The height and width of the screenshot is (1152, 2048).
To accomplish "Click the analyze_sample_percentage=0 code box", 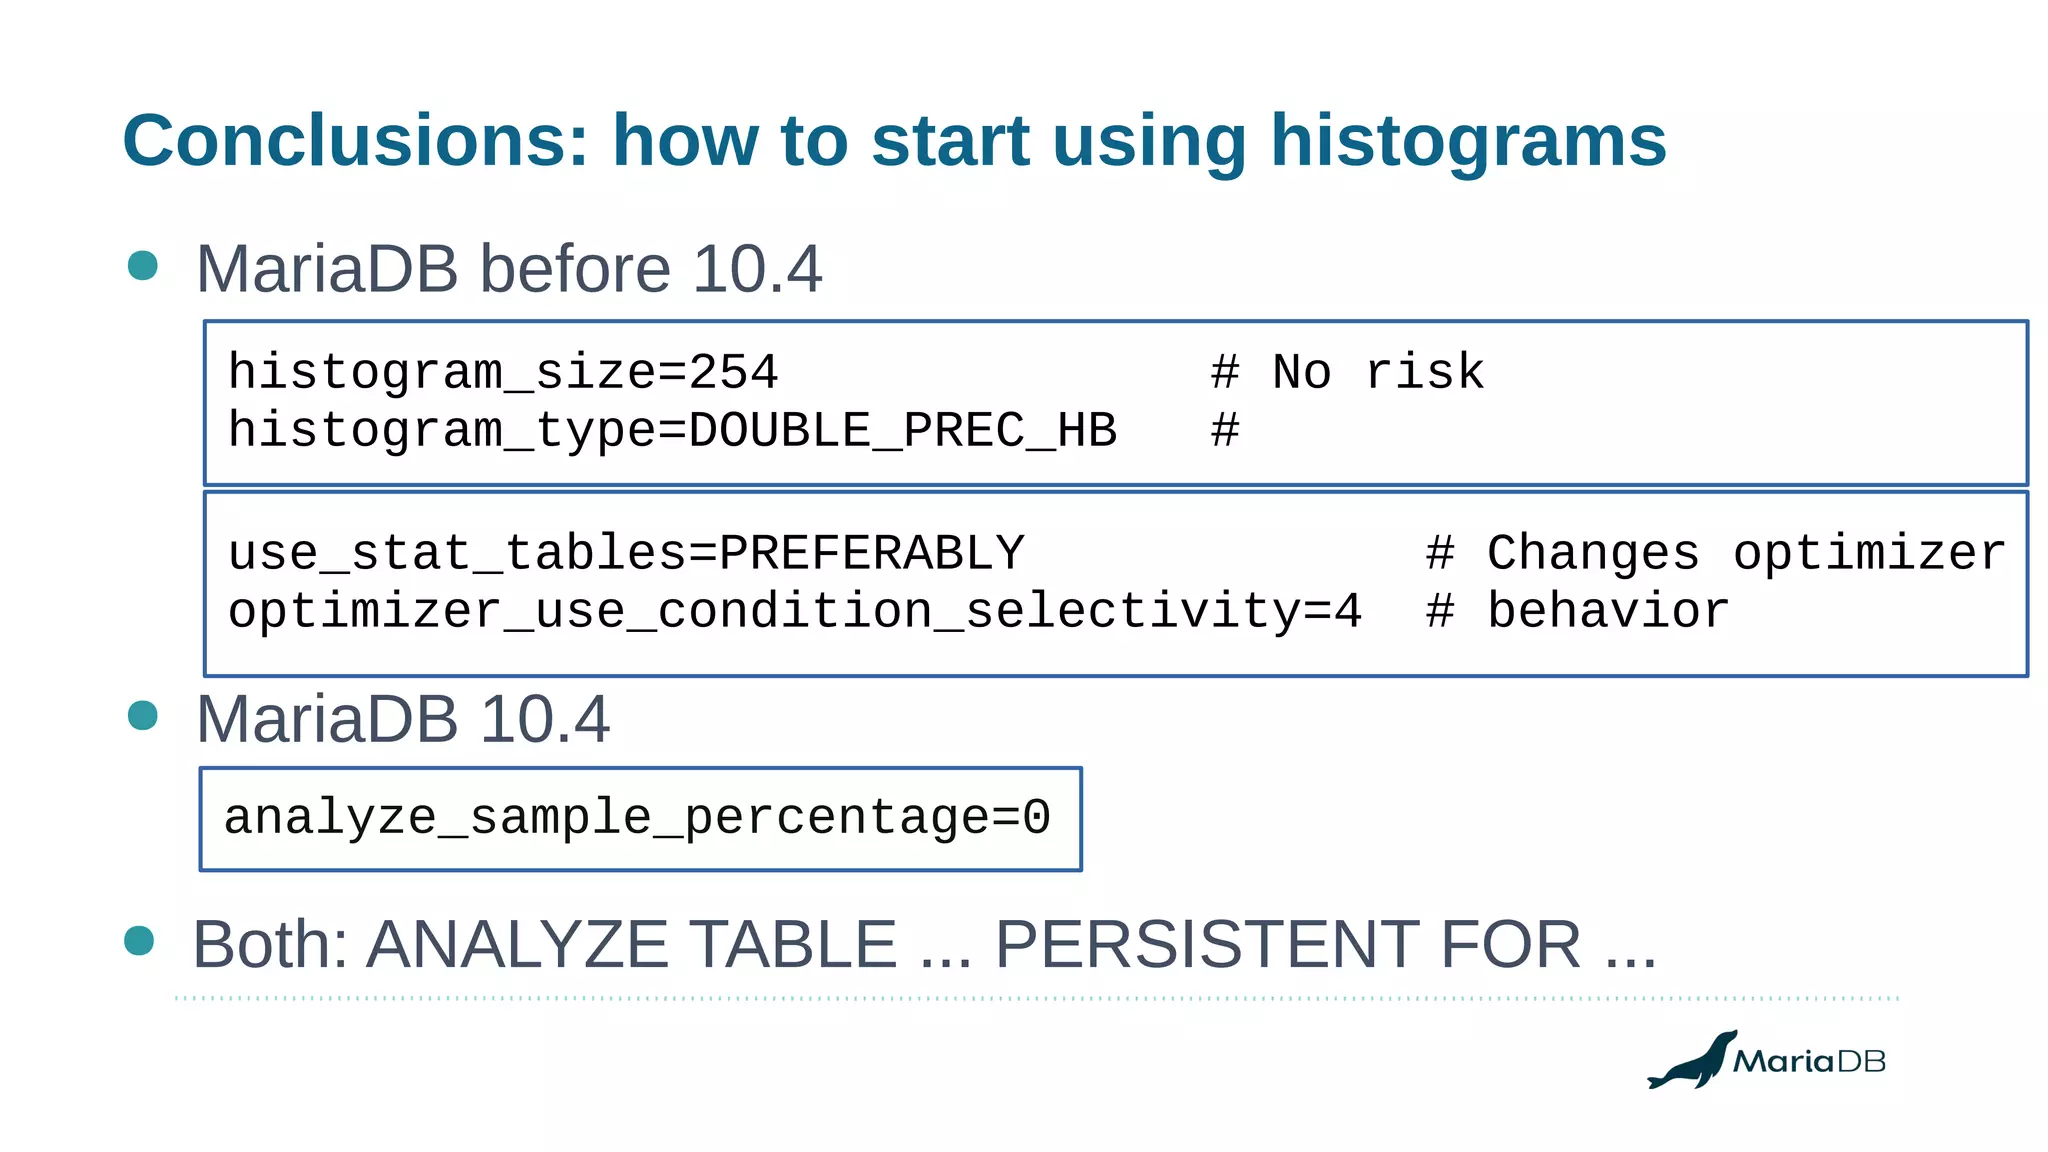I will tap(640, 818).
